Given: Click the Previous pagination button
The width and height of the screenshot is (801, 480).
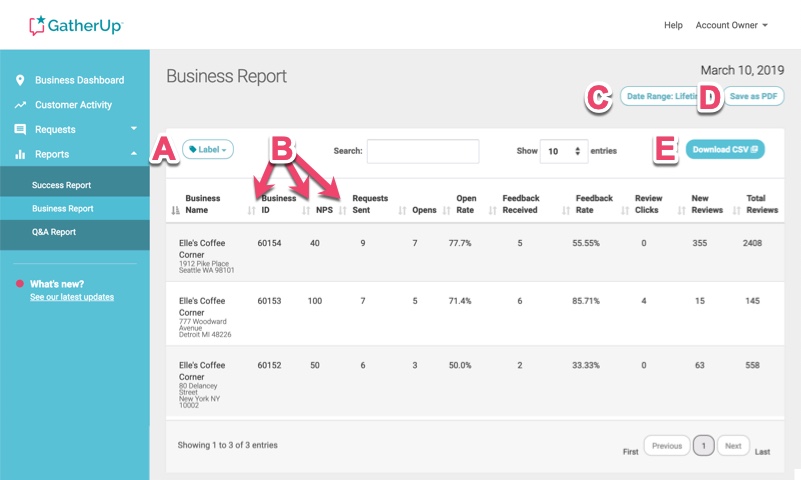Looking at the screenshot, I should click(x=667, y=446).
